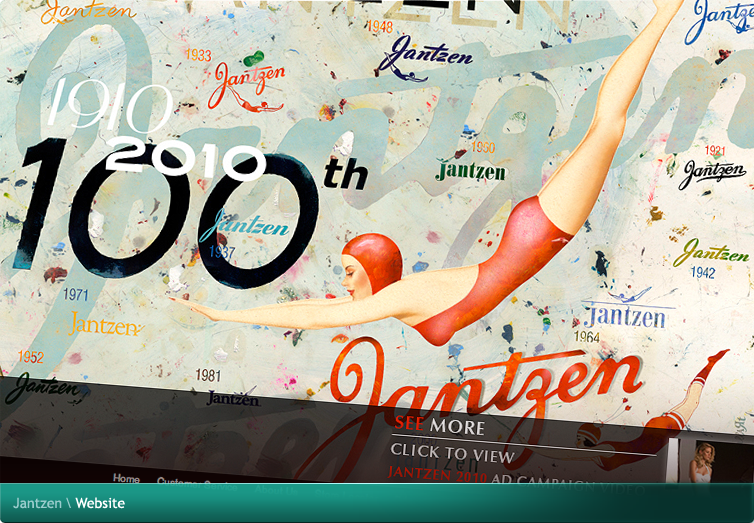Screen dimensions: 754x523
Task: Click the green 1960 Jantzen logo
Action: point(470,170)
